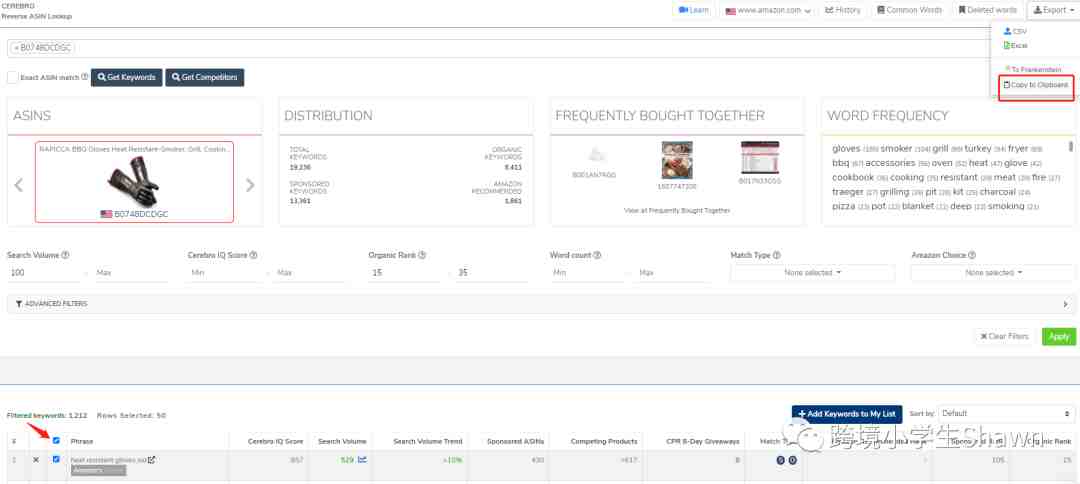Open the Learn video link
This screenshot has height=484, width=1080.
pos(693,10)
